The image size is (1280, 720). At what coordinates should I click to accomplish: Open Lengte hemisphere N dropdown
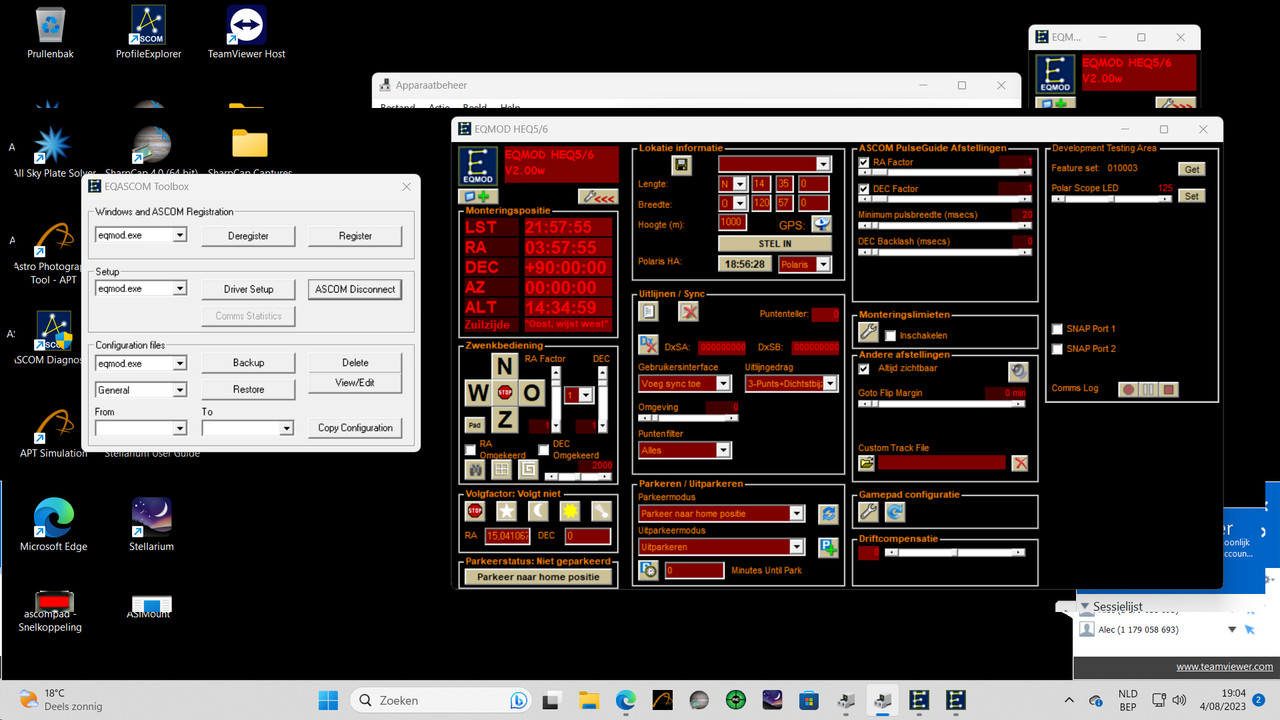740,184
